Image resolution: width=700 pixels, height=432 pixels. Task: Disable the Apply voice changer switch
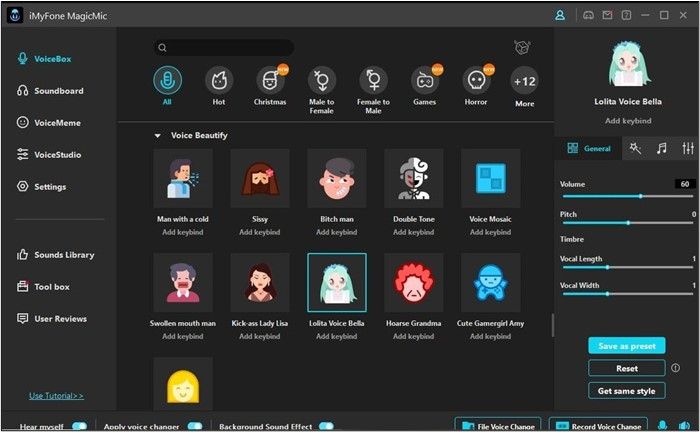pyautogui.click(x=195, y=426)
